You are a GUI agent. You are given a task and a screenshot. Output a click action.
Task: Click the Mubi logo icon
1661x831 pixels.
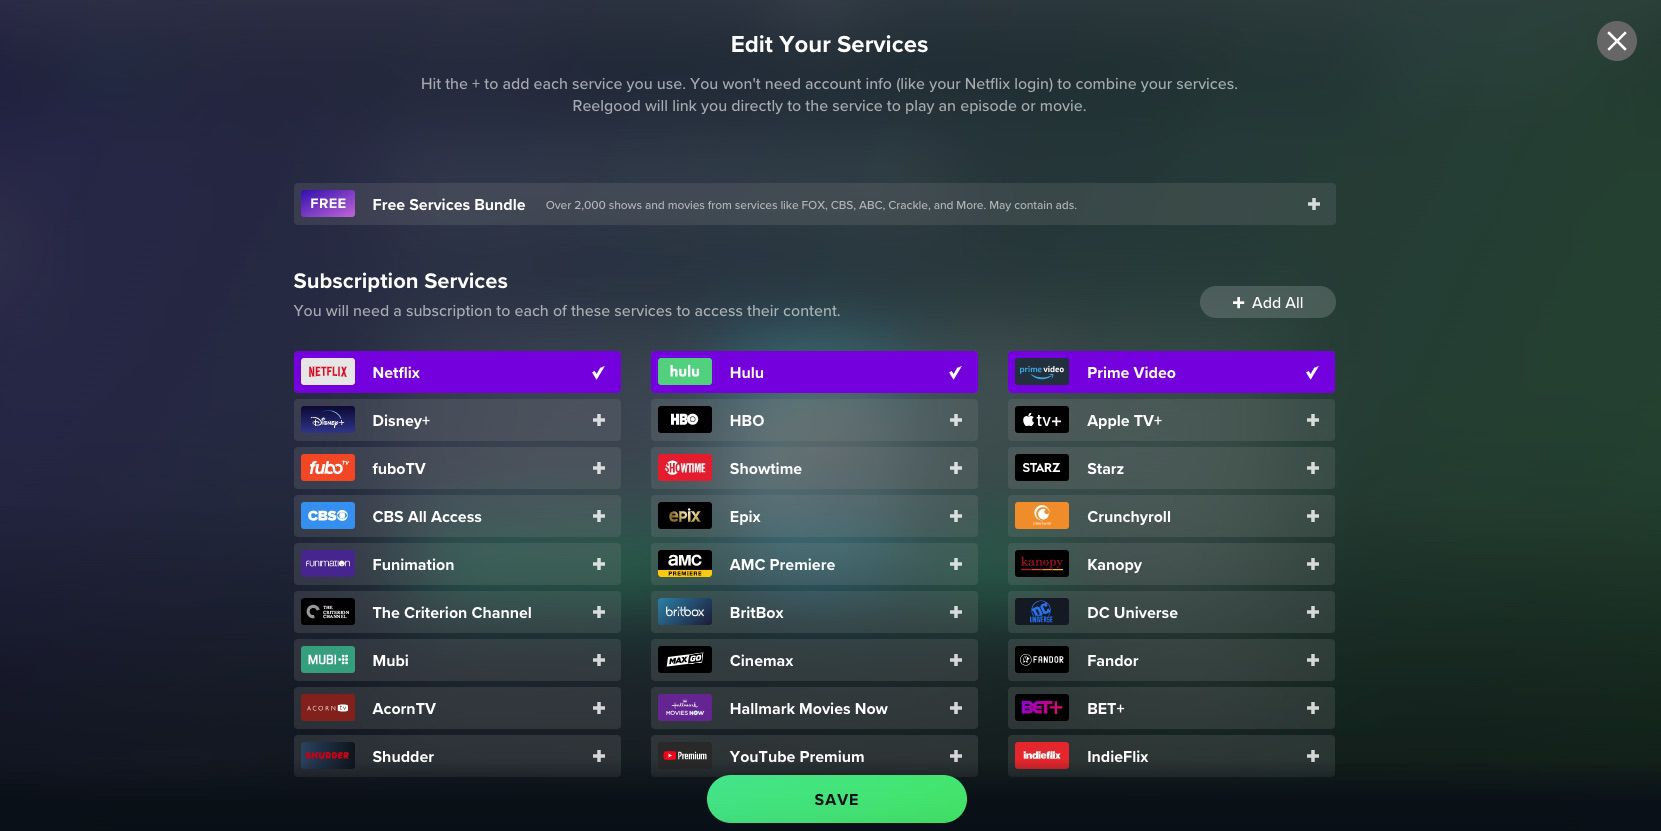pos(328,660)
